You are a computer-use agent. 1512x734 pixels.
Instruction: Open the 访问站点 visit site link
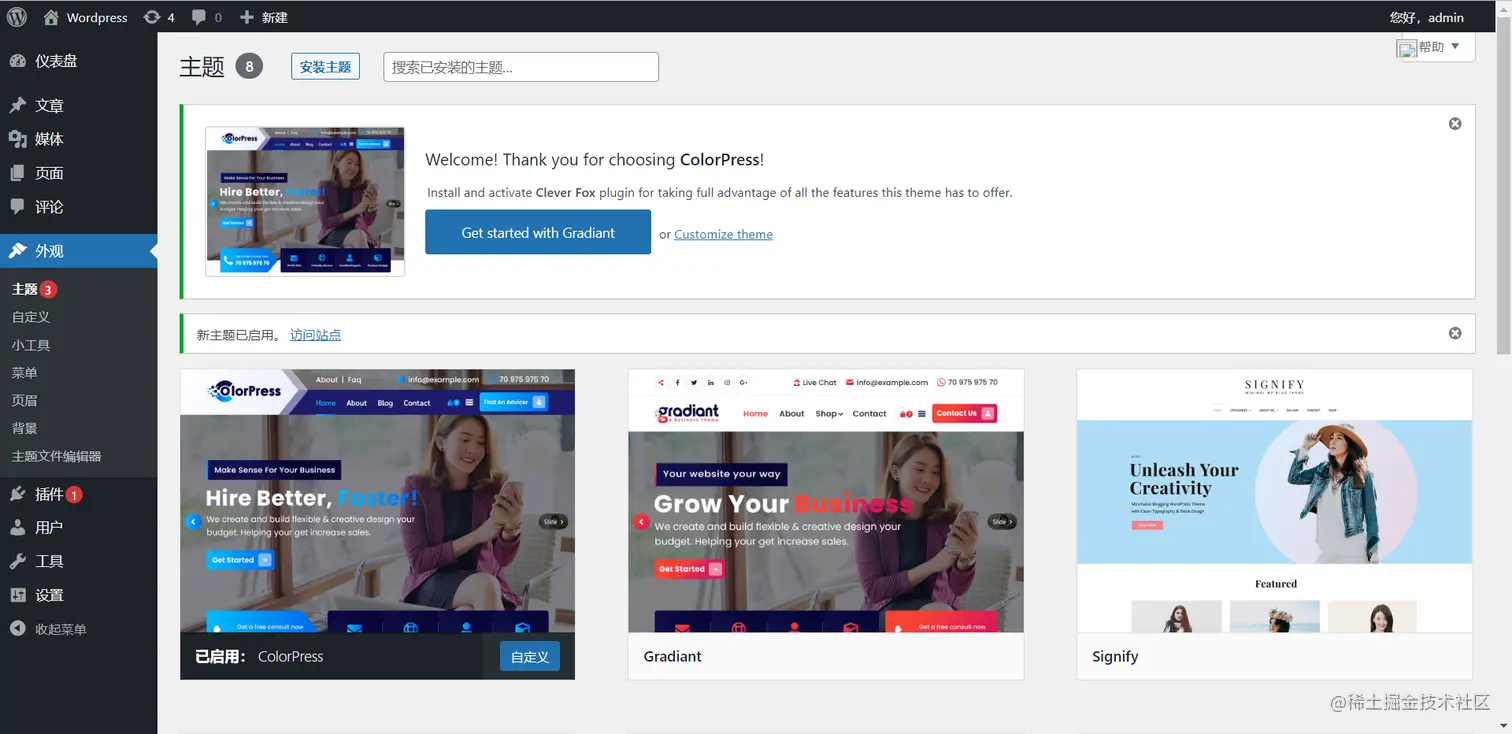tap(315, 335)
